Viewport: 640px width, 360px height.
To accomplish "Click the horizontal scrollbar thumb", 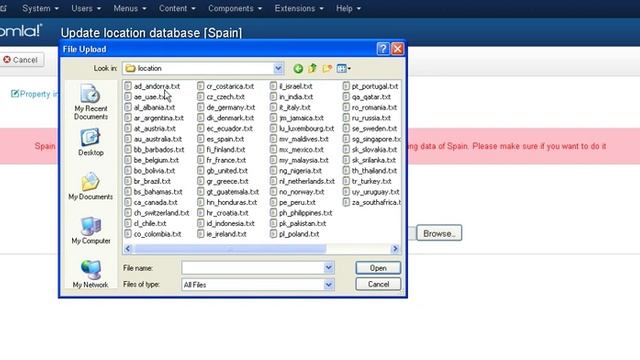I will pyautogui.click(x=230, y=249).
